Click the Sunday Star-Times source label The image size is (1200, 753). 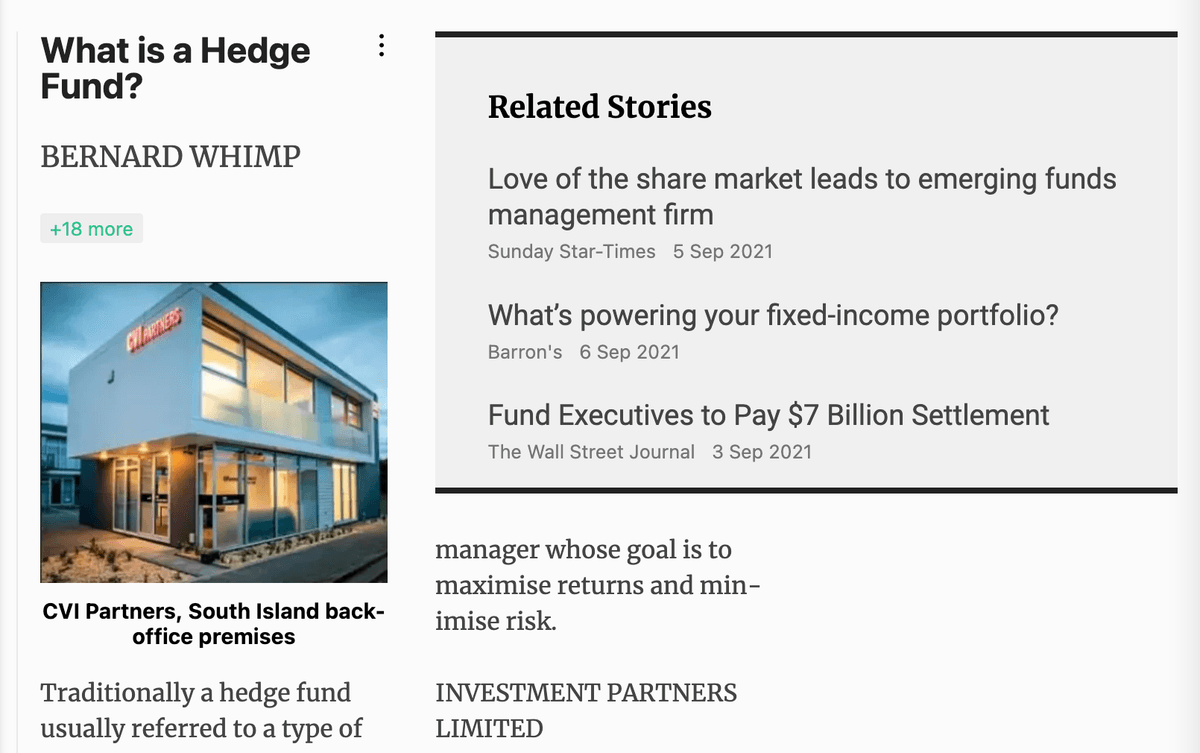(x=571, y=252)
